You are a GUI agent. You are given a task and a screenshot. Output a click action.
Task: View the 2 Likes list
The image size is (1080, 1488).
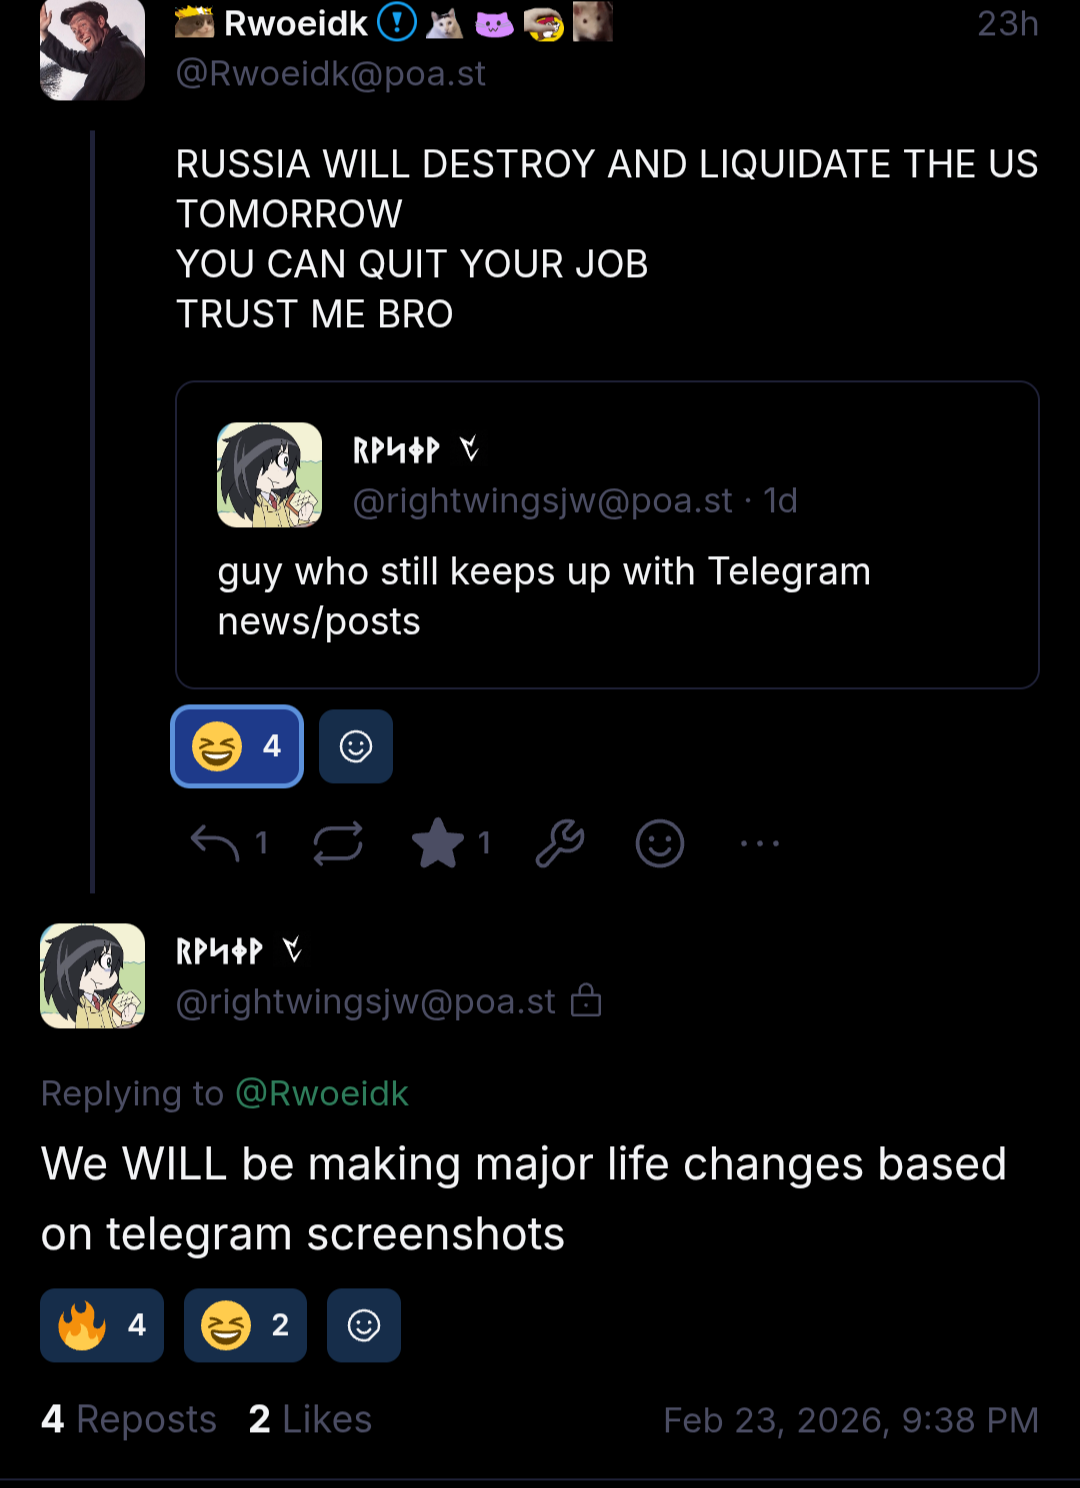point(310,1419)
